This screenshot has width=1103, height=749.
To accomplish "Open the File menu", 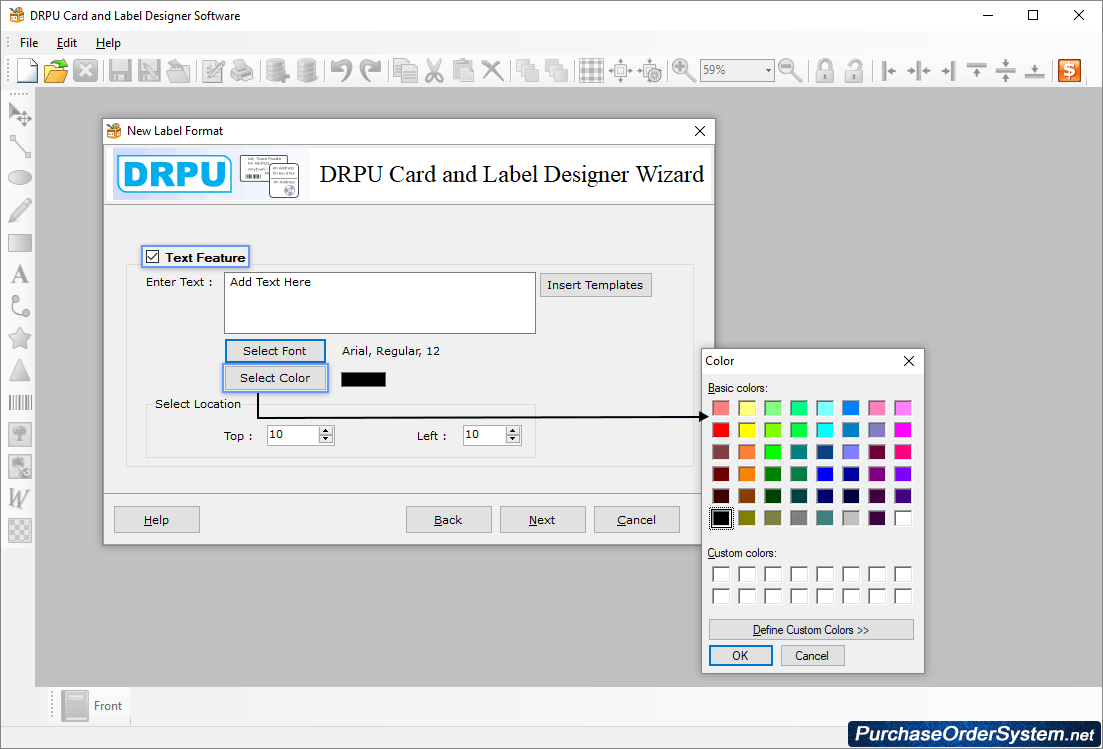I will 29,43.
